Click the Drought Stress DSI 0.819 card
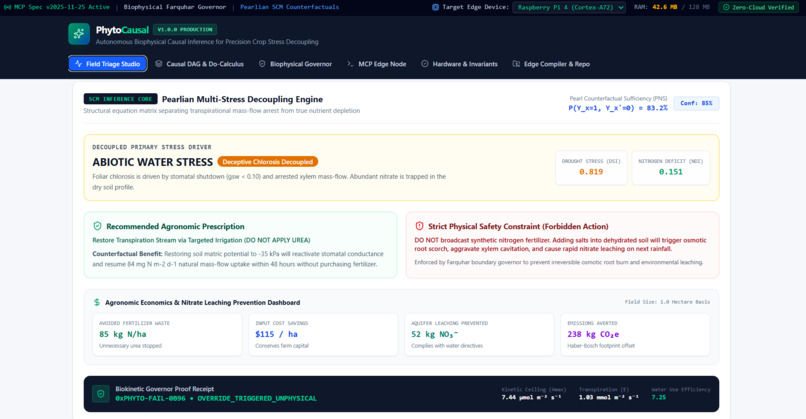 pyautogui.click(x=591, y=168)
